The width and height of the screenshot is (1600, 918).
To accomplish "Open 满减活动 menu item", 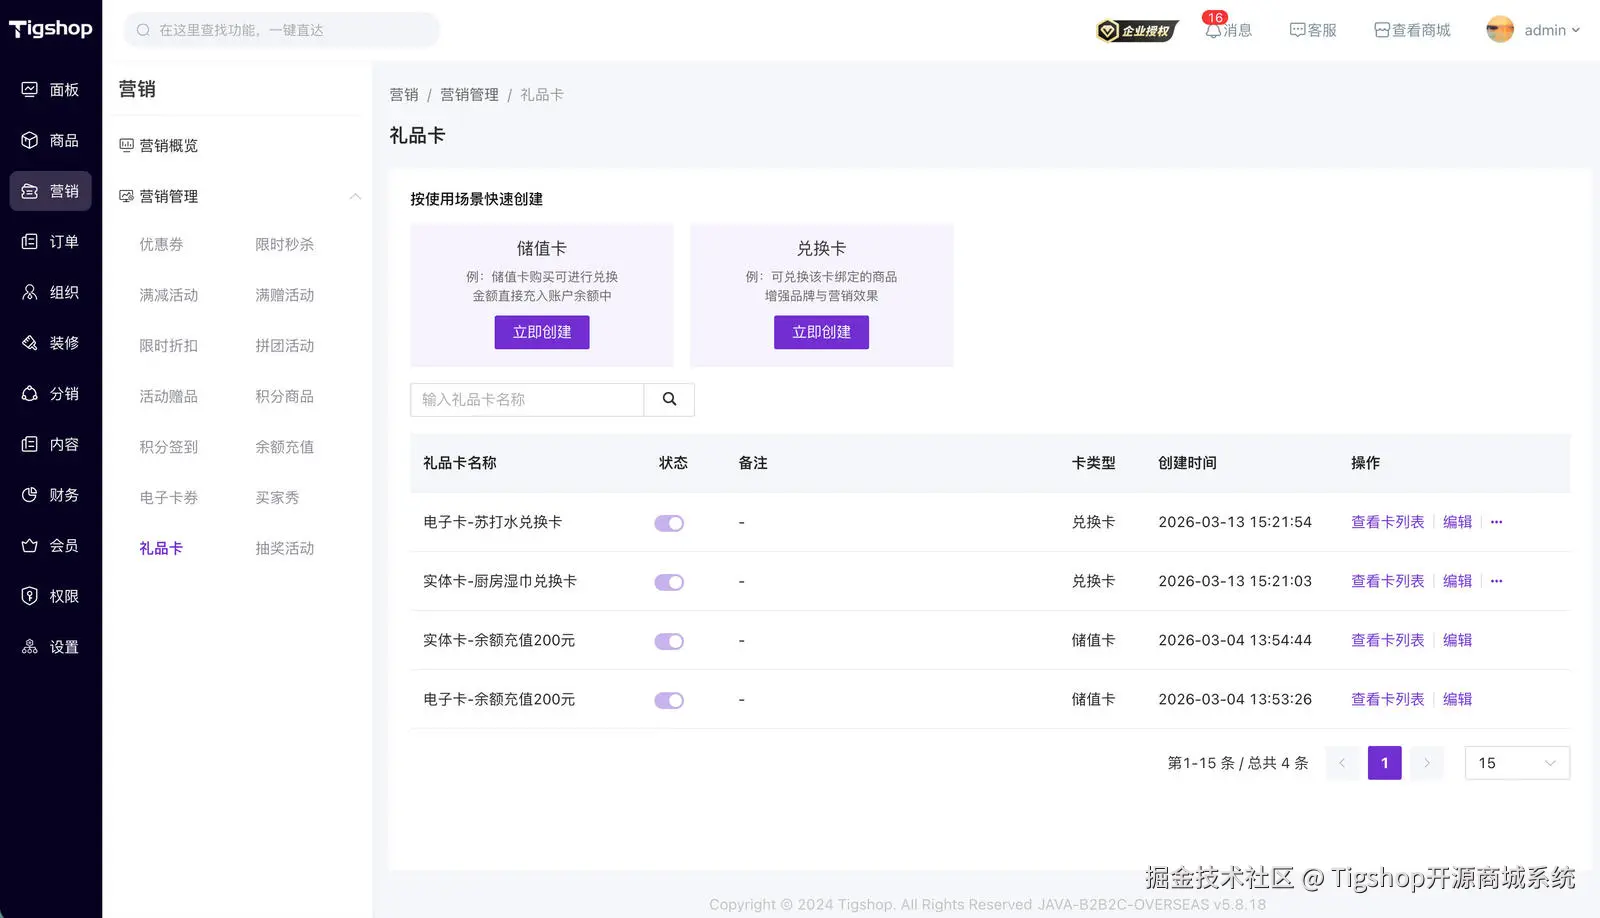I will pyautogui.click(x=168, y=295).
